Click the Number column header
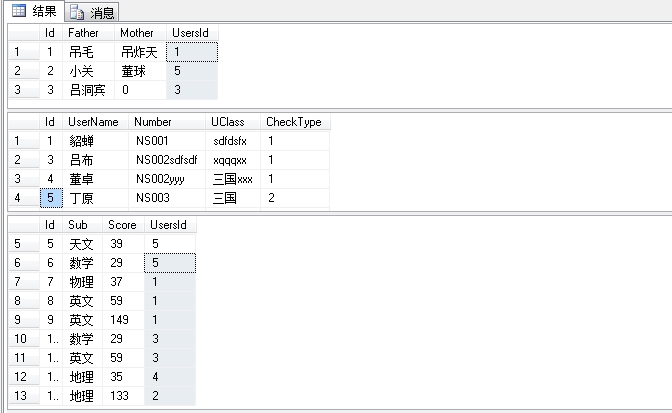The width and height of the screenshot is (672, 413). (167, 122)
